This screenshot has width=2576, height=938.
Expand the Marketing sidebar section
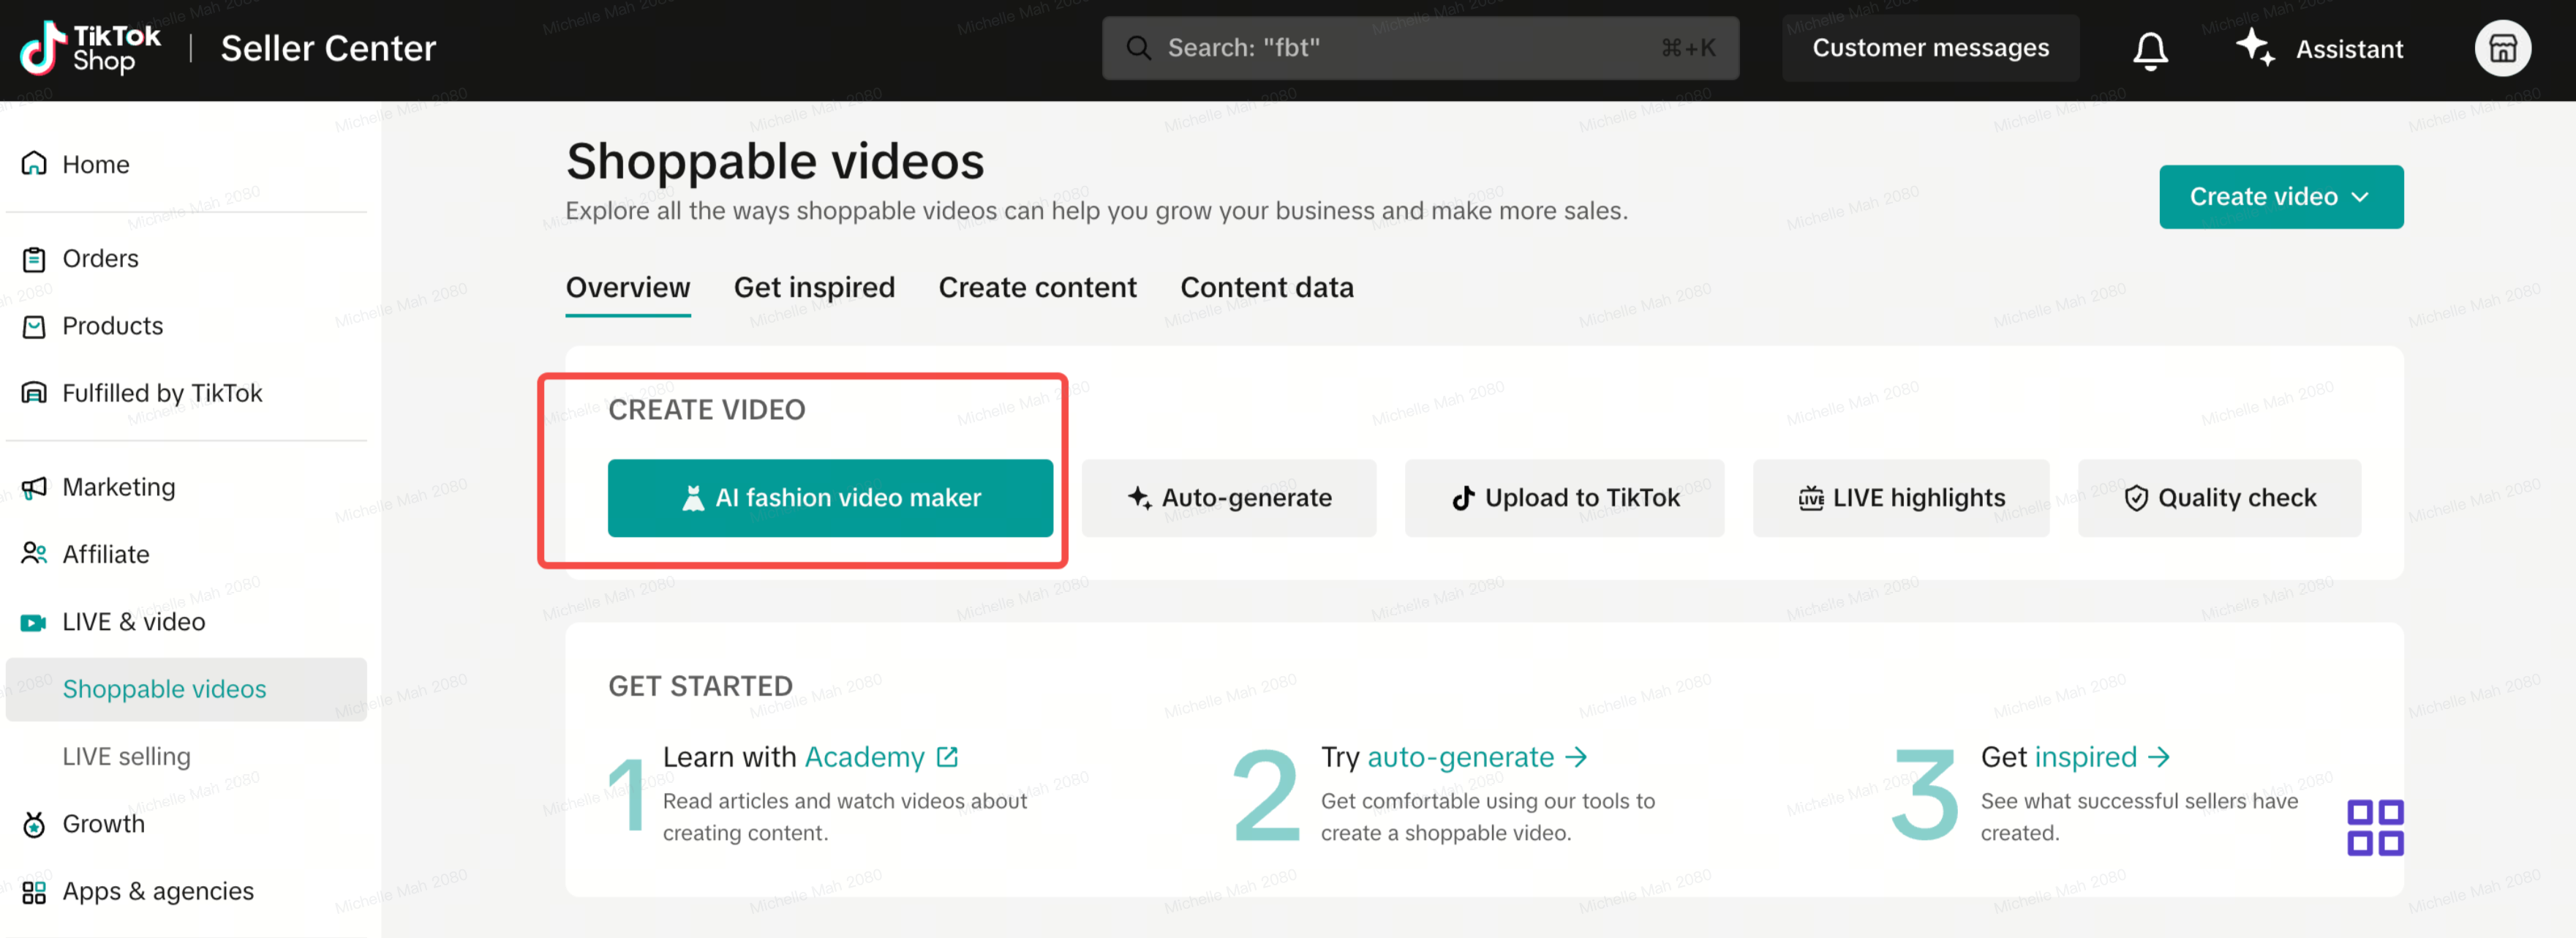coord(118,487)
